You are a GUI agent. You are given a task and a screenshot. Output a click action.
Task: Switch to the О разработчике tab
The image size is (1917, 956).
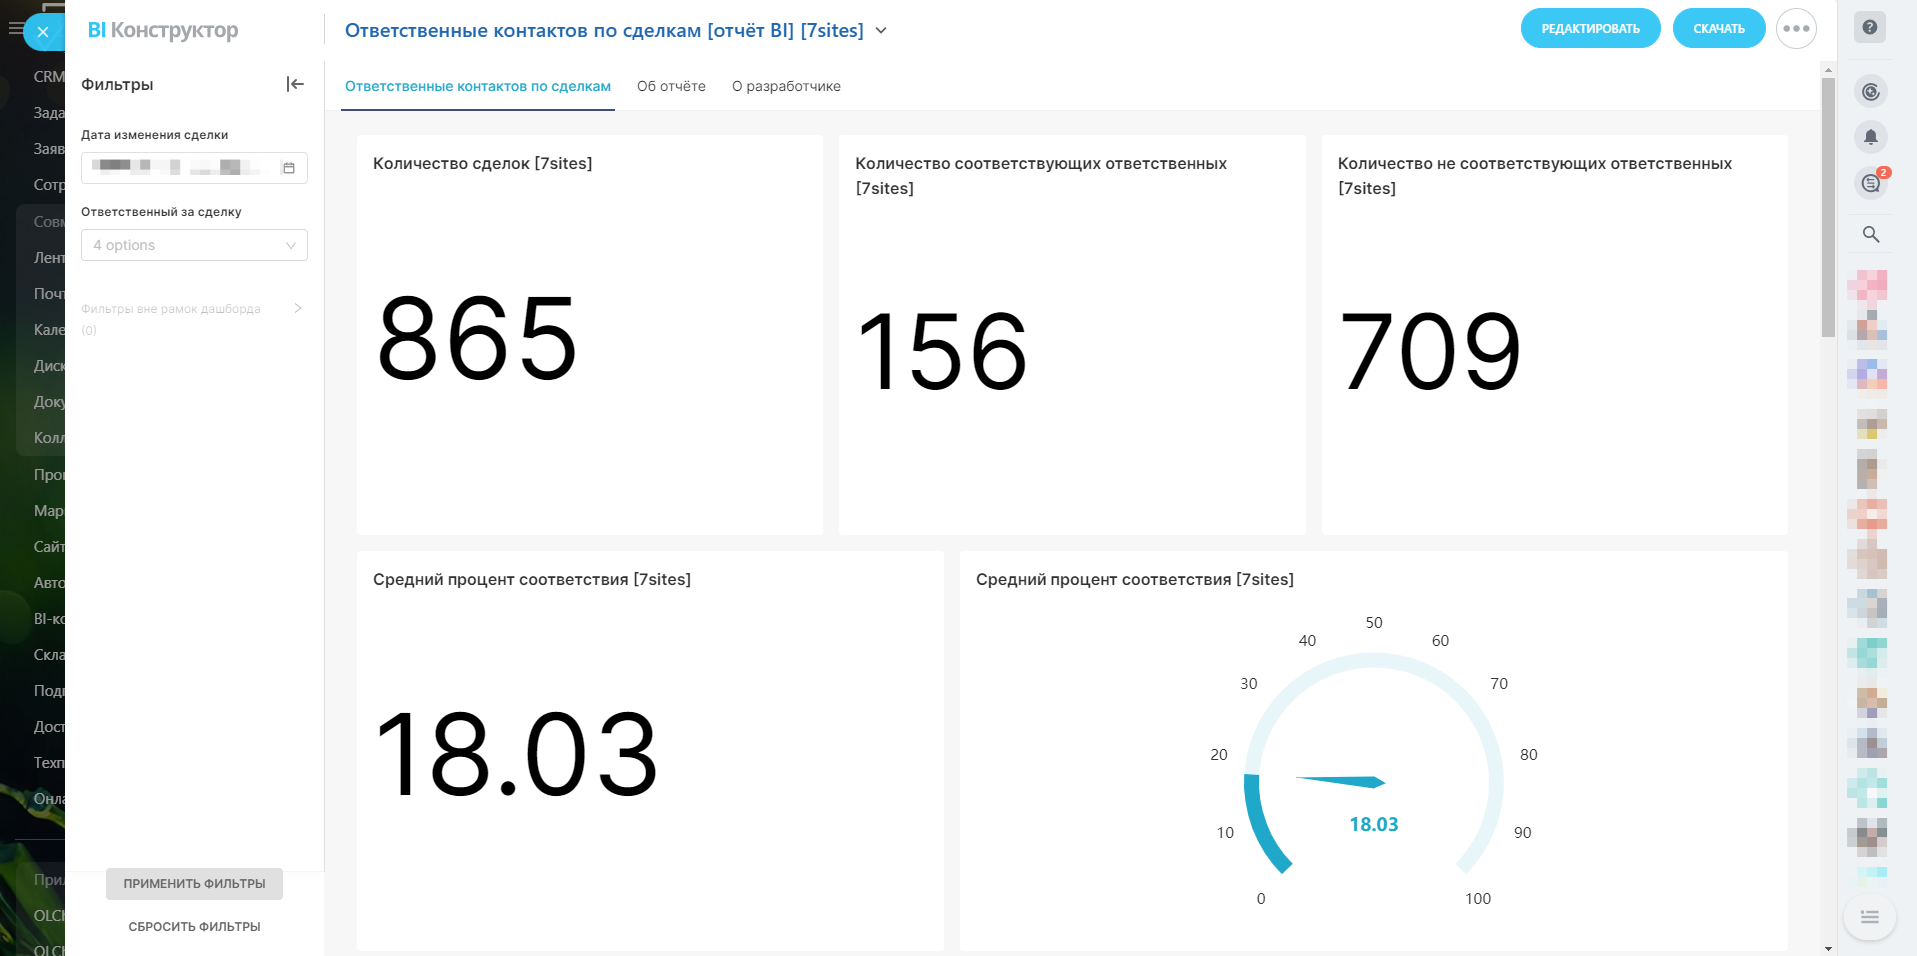(x=786, y=86)
